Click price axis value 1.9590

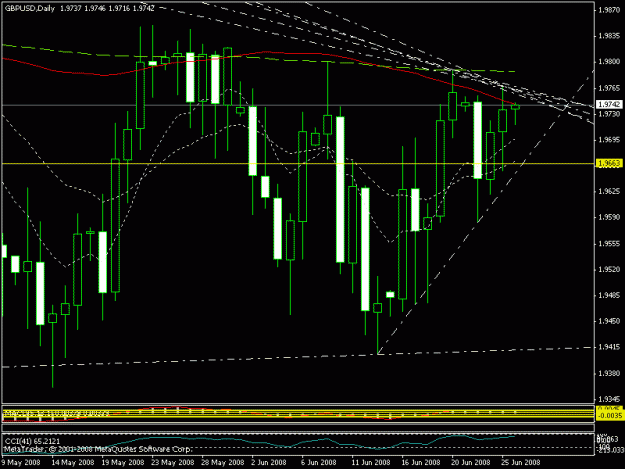click(609, 218)
